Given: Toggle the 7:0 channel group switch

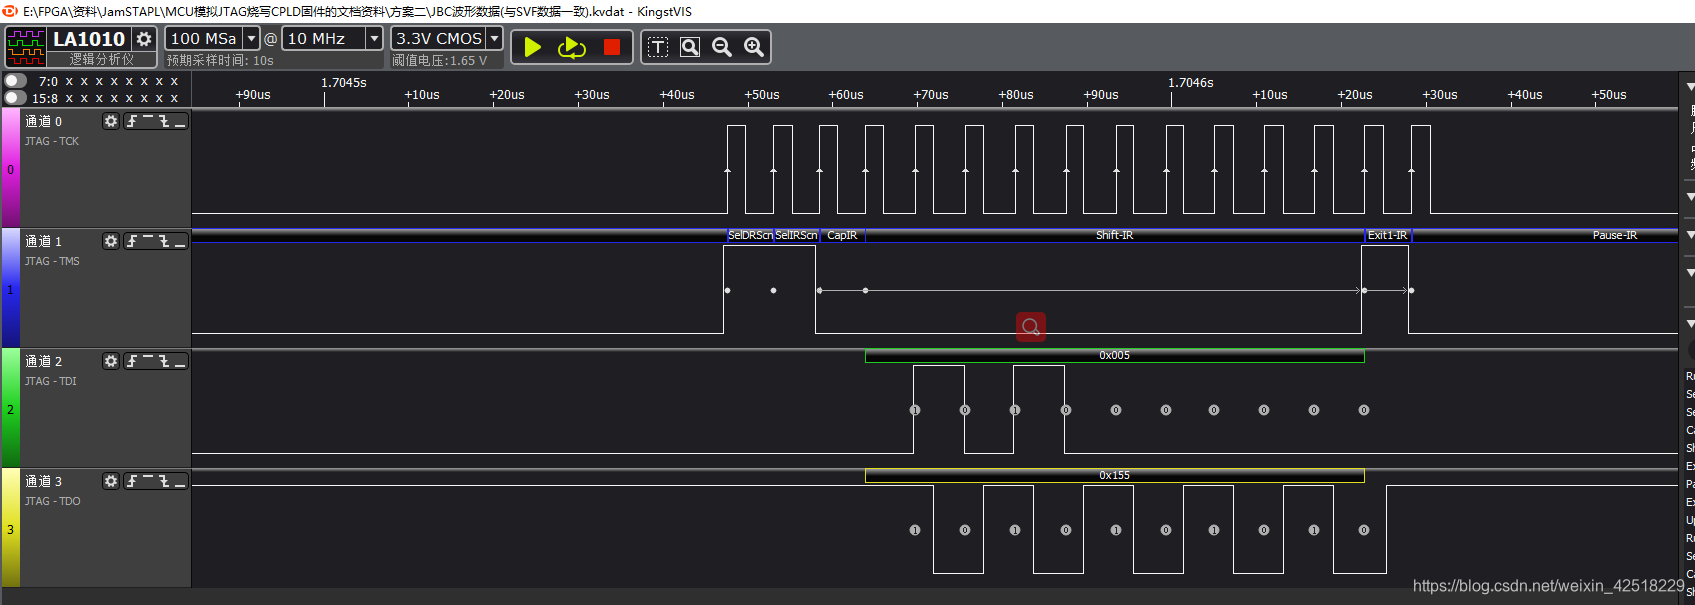Looking at the screenshot, I should (x=16, y=81).
